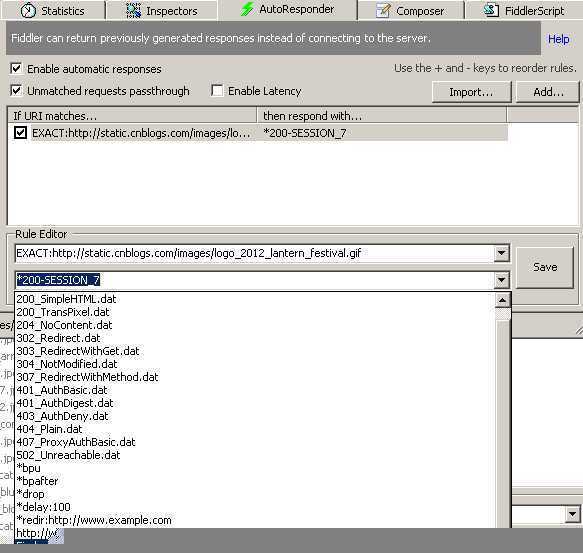
Task: Click the 'If URI matches...' column header
Action: point(132,116)
